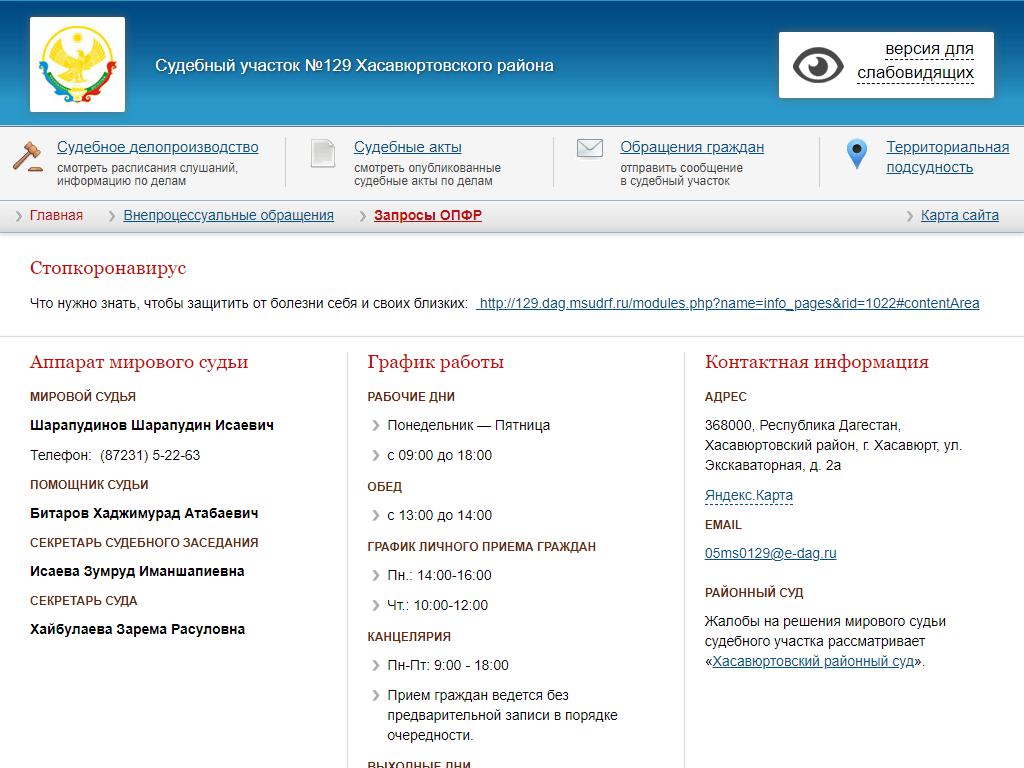
Task: Click the eye icon for visually impaired version
Action: [x=818, y=65]
